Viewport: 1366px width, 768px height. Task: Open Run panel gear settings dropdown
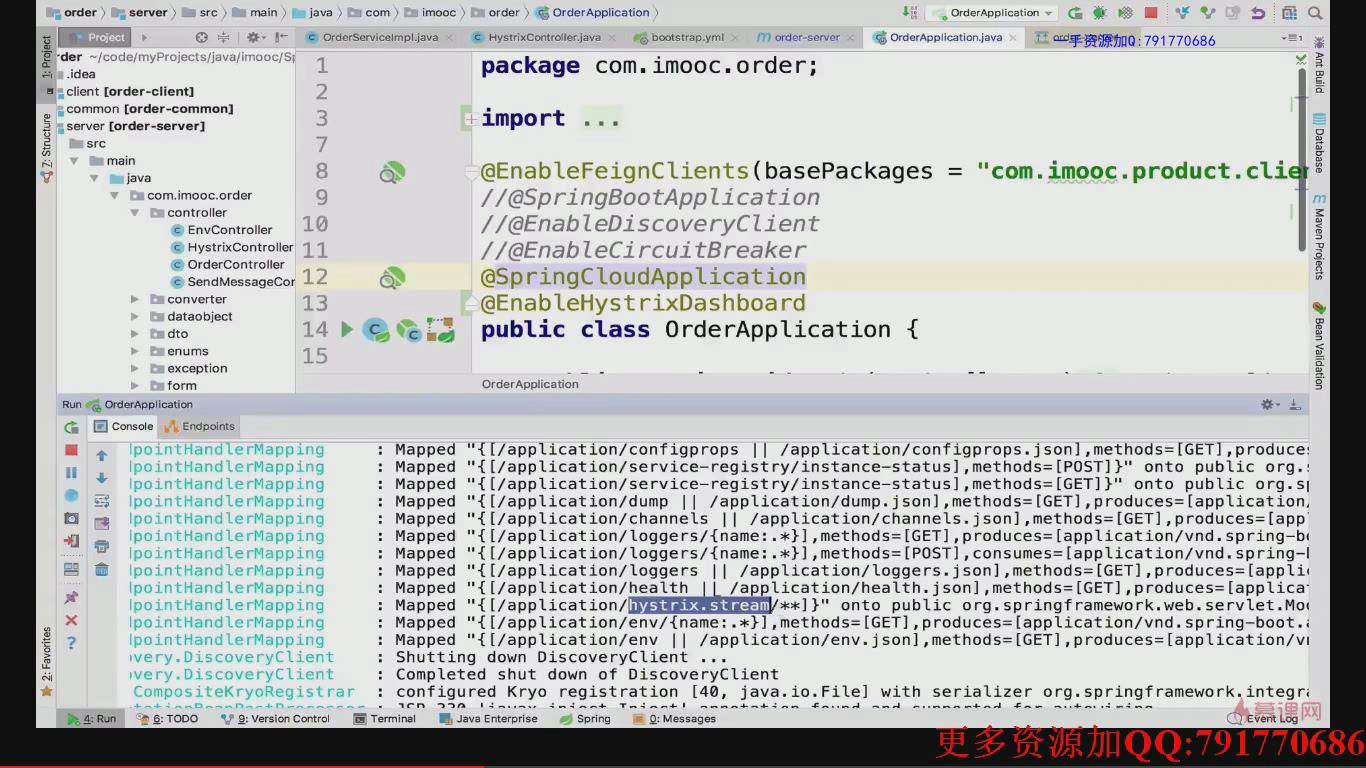tap(1270, 404)
